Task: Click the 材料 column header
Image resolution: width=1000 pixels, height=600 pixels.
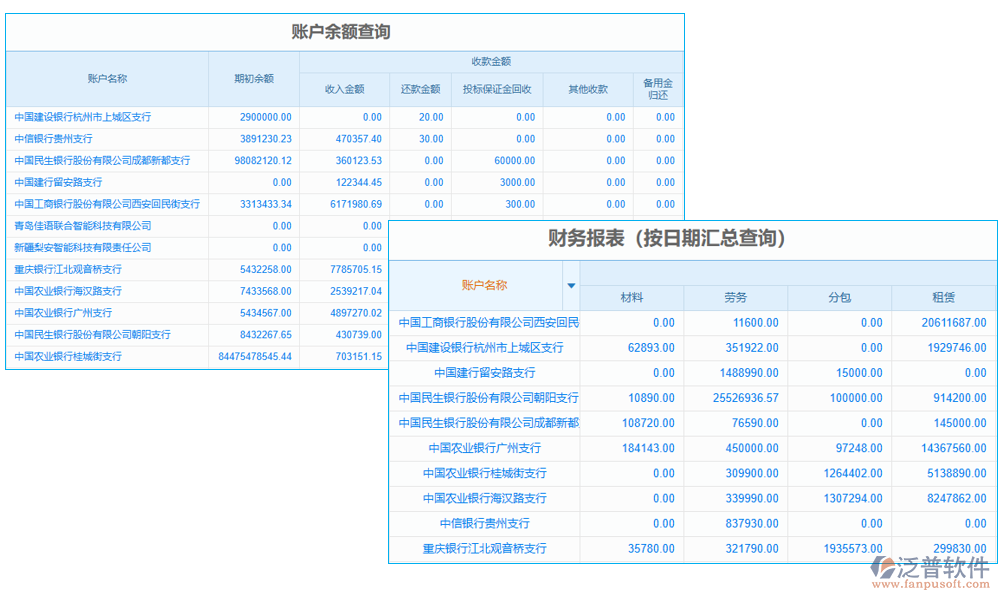Action: (x=632, y=297)
